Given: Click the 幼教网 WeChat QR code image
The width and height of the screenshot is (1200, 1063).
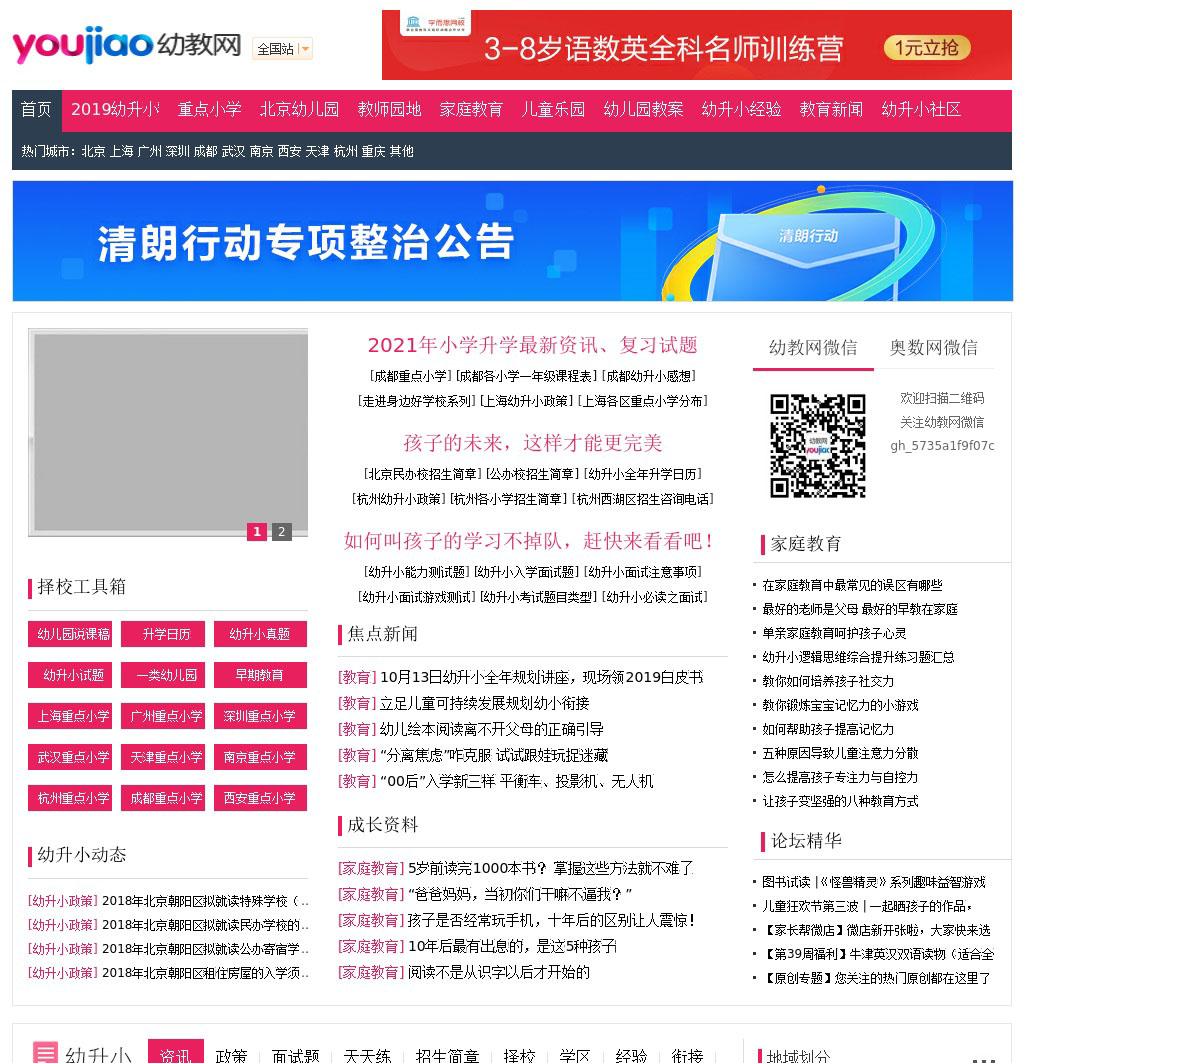Looking at the screenshot, I should pos(817,446).
